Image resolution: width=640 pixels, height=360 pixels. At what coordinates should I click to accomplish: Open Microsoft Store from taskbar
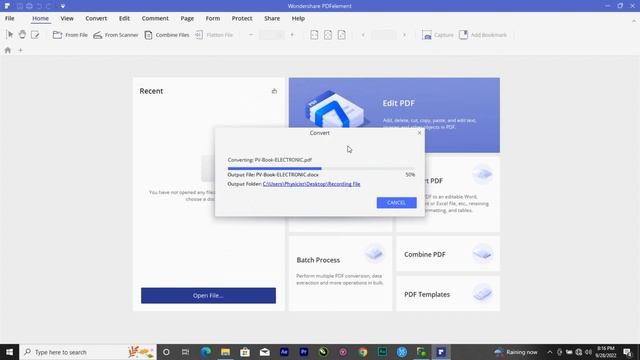(x=245, y=352)
